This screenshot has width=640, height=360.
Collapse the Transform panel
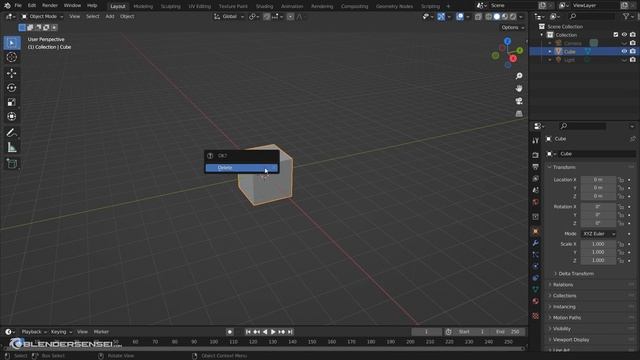pyautogui.click(x=564, y=167)
